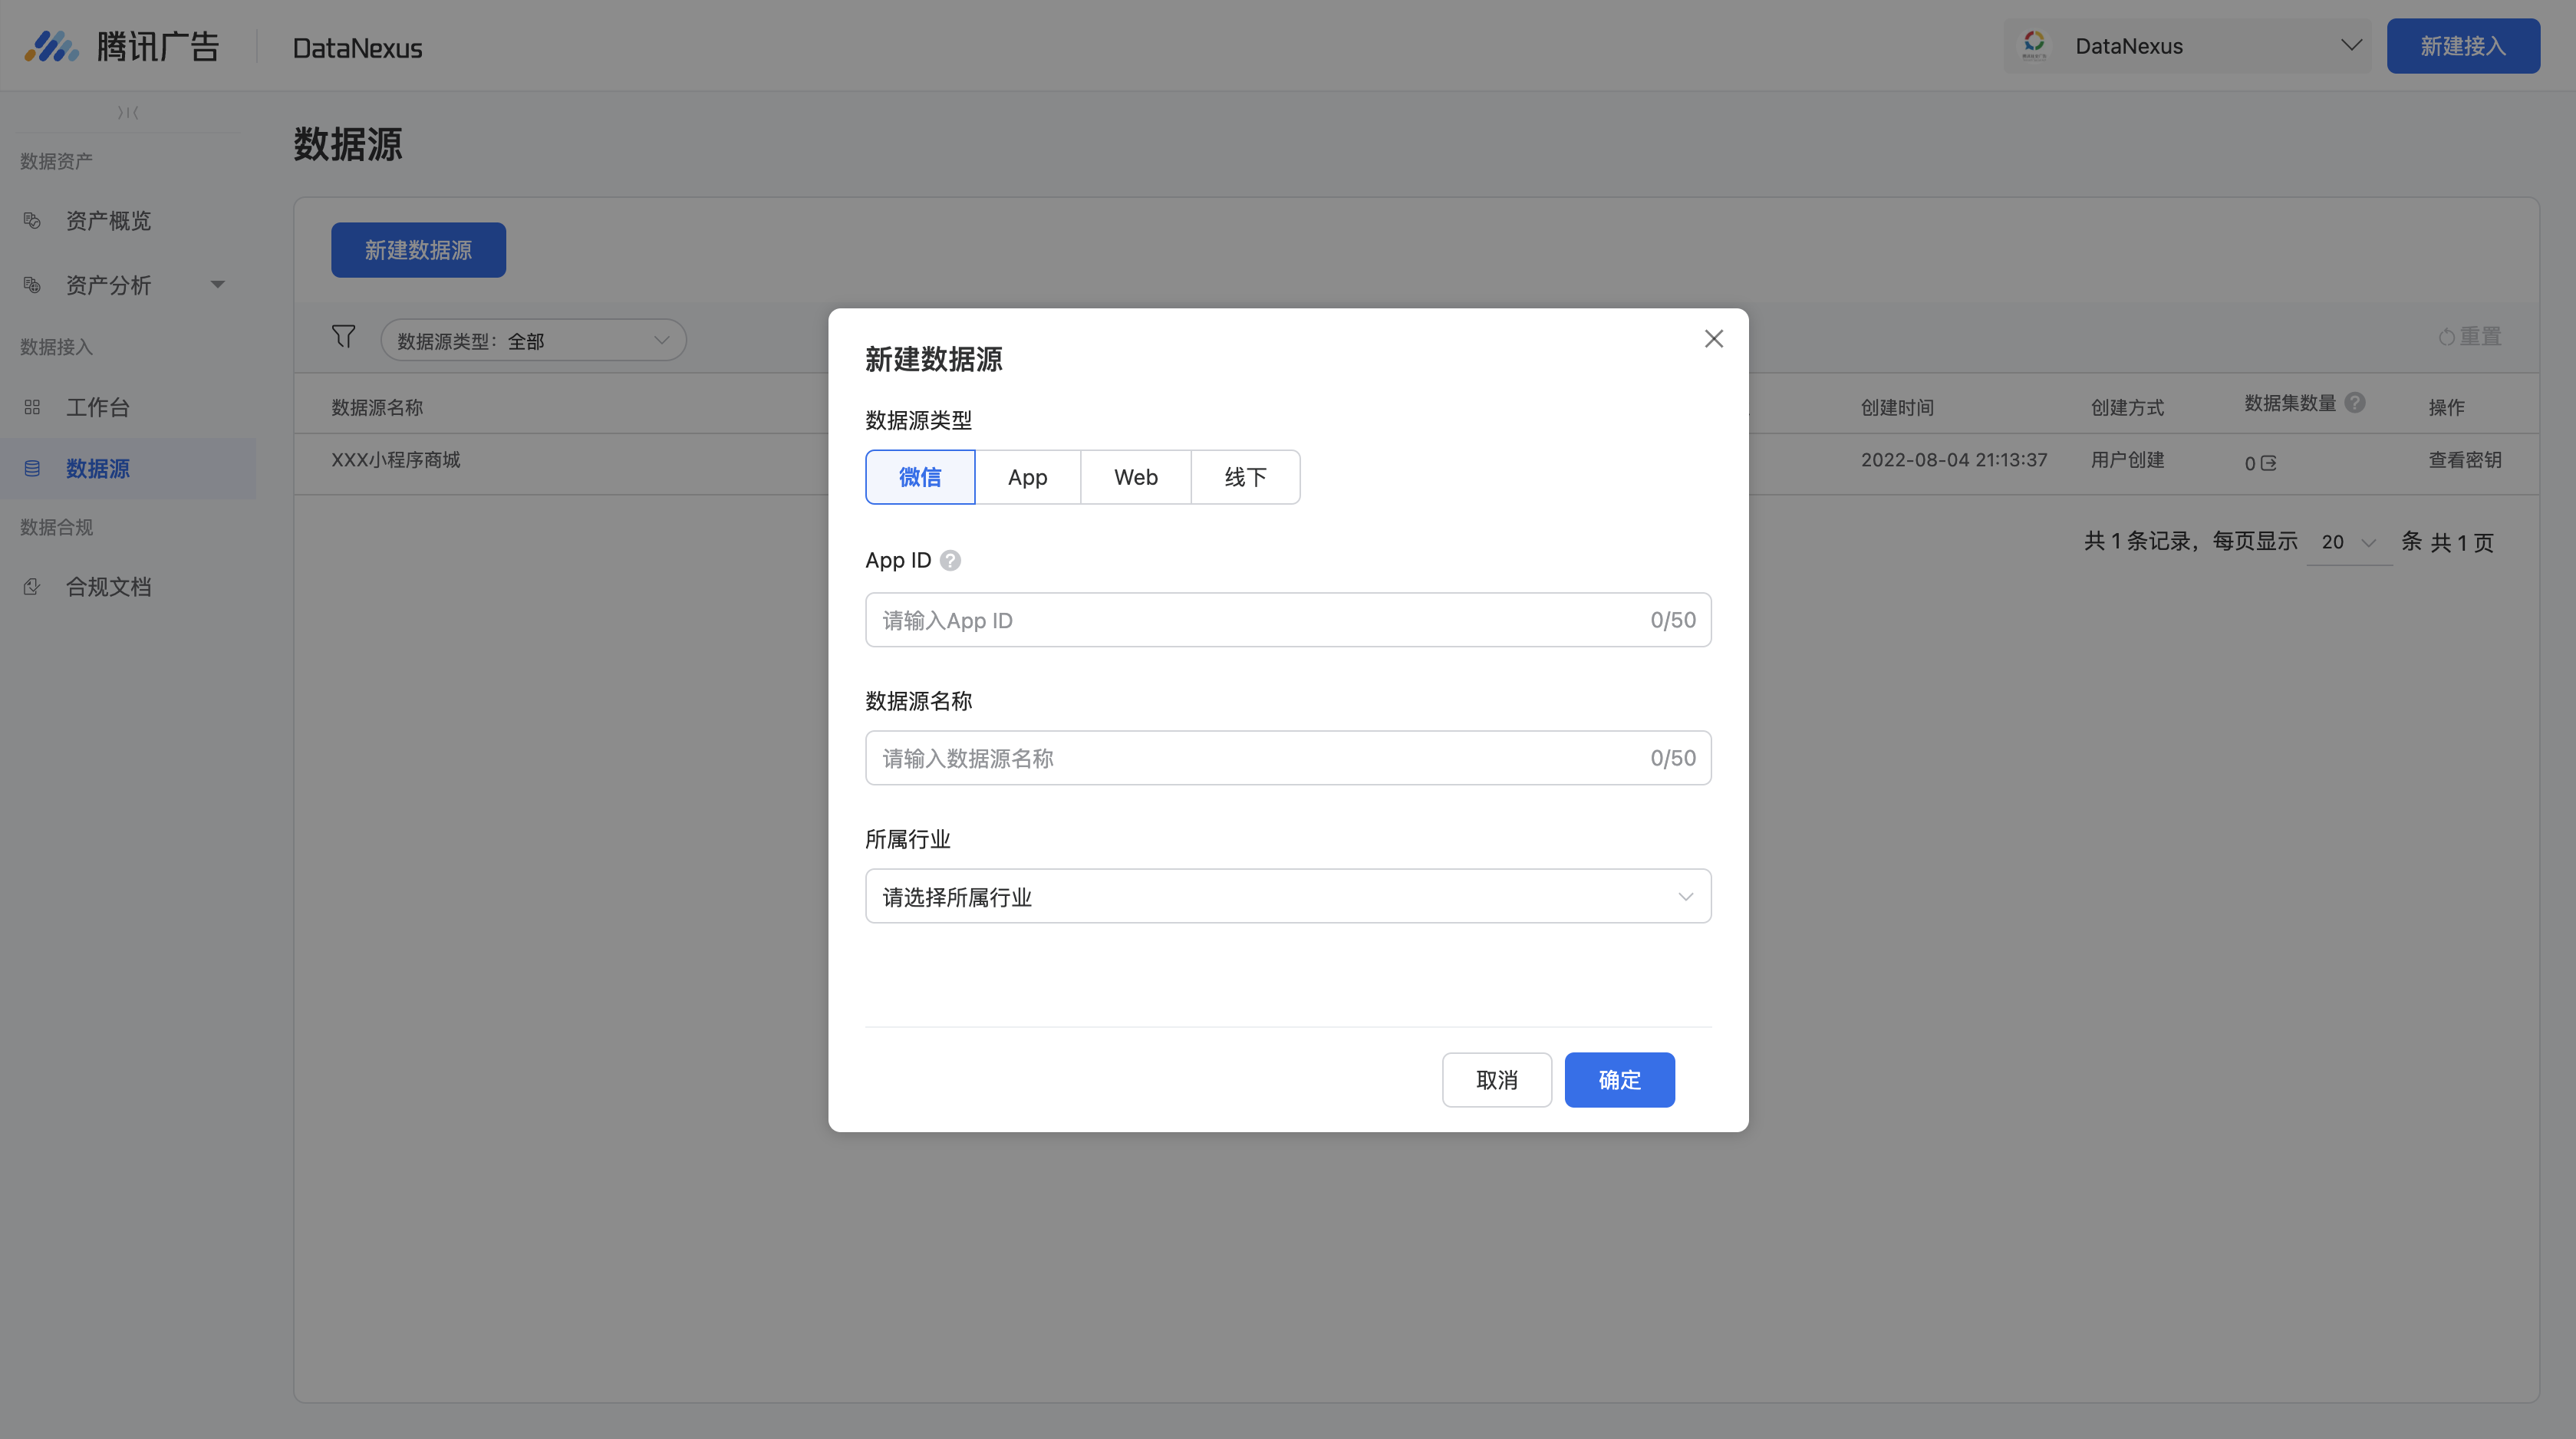Select 线下 data source type
The image size is (2576, 1439).
(x=1245, y=477)
